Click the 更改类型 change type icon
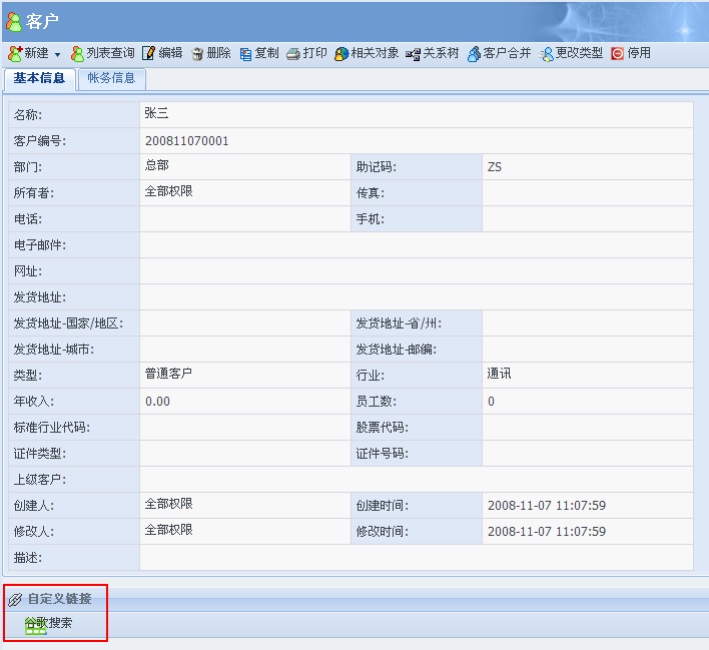 coord(546,54)
